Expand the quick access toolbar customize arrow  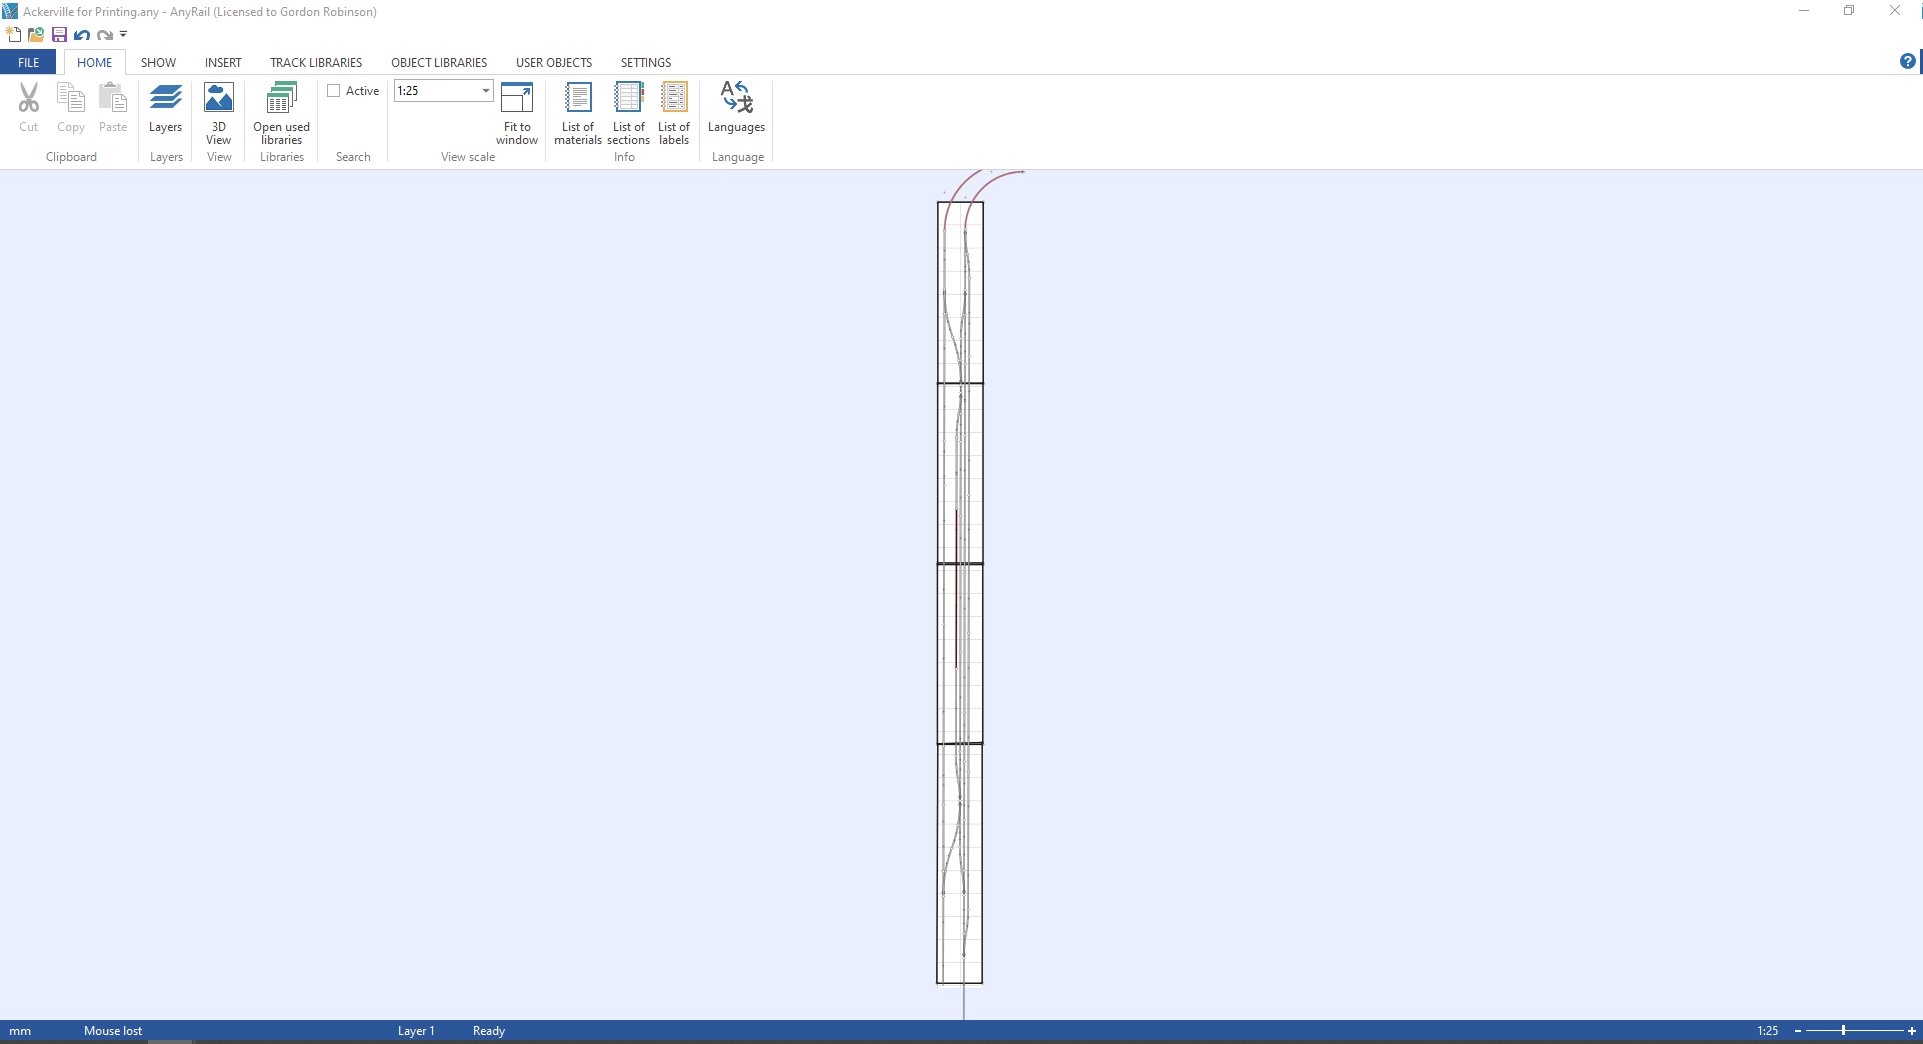tap(124, 35)
